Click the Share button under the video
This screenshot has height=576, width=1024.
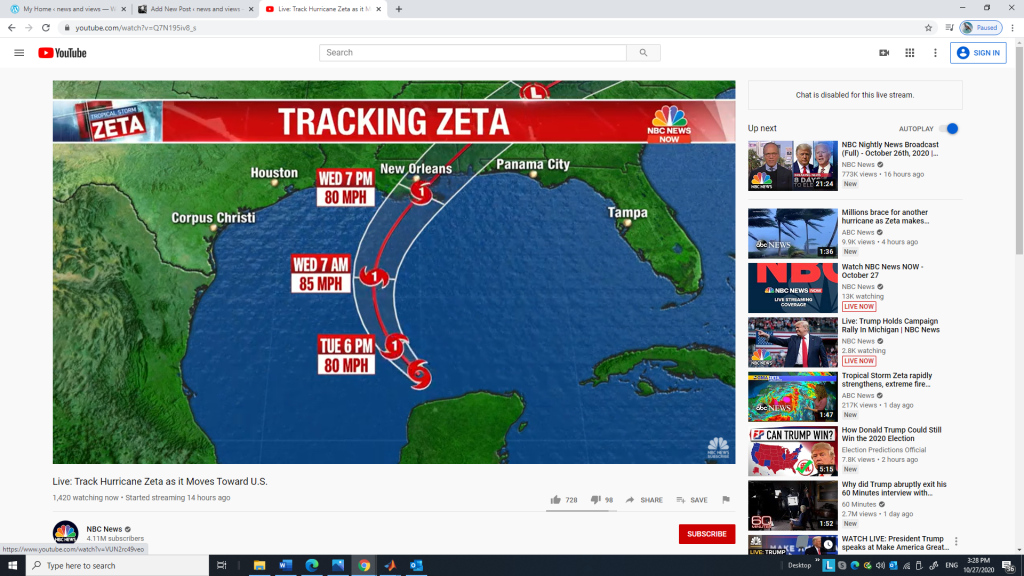(x=644, y=500)
